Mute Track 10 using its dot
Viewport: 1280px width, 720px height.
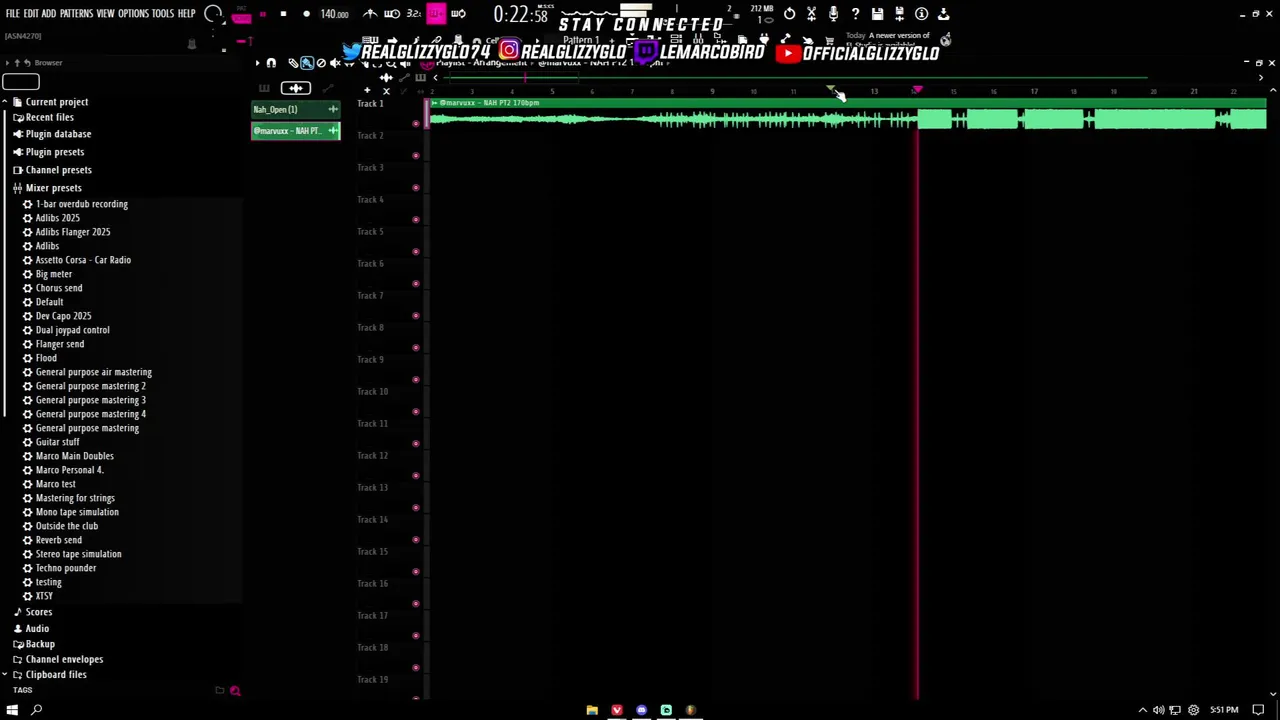coord(416,411)
